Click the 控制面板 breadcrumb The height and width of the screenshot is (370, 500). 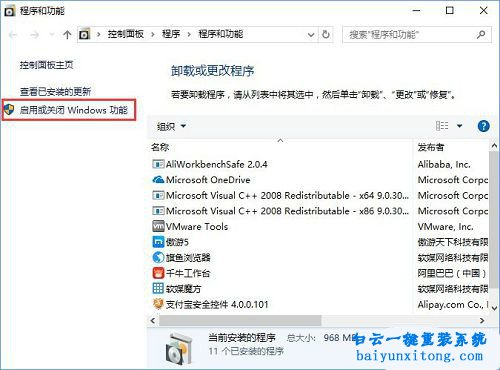(125, 34)
